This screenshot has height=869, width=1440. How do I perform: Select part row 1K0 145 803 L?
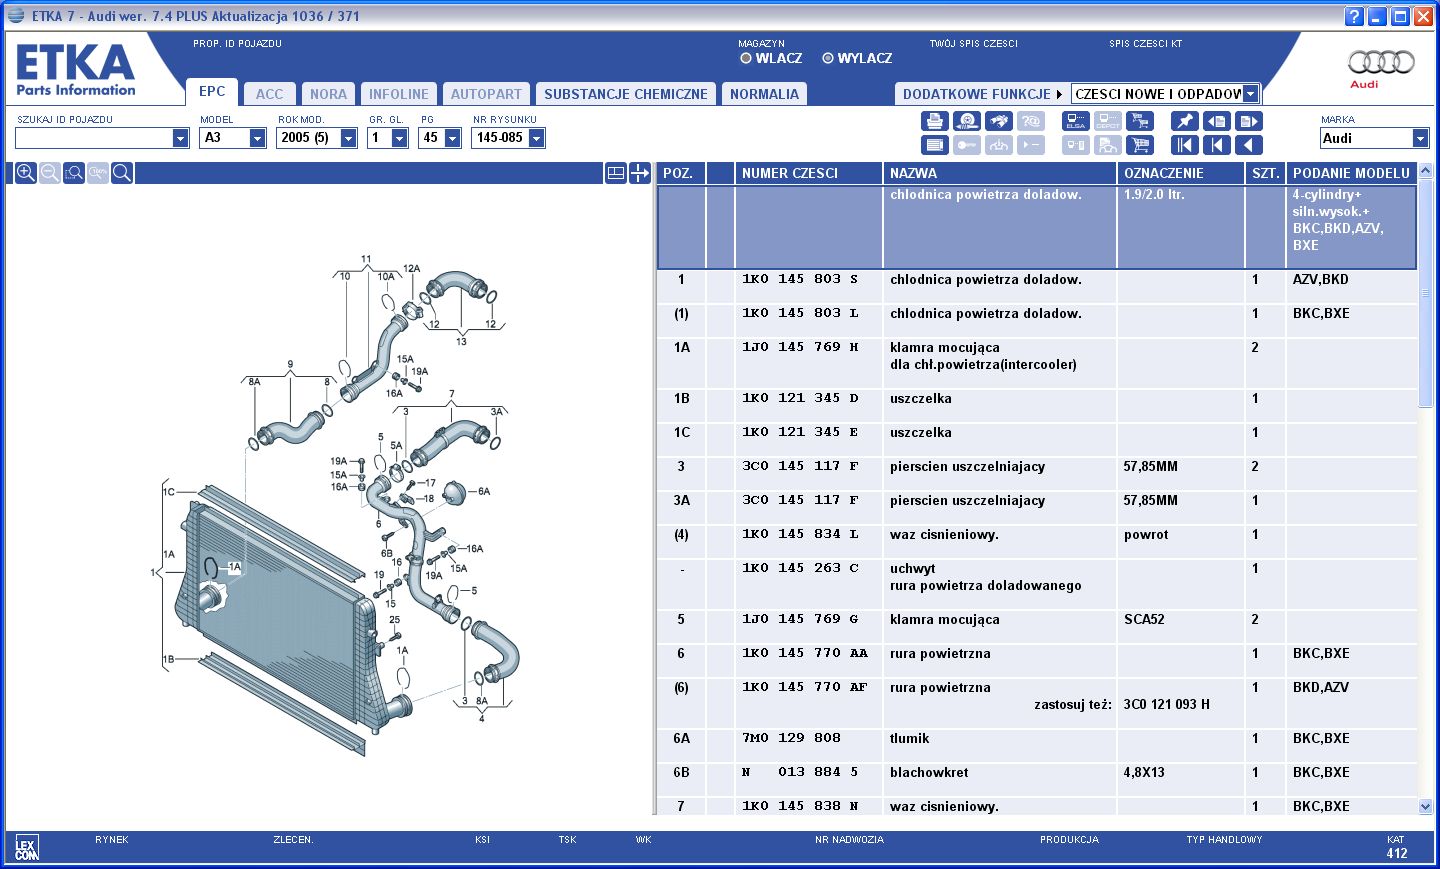[x=1037, y=322]
